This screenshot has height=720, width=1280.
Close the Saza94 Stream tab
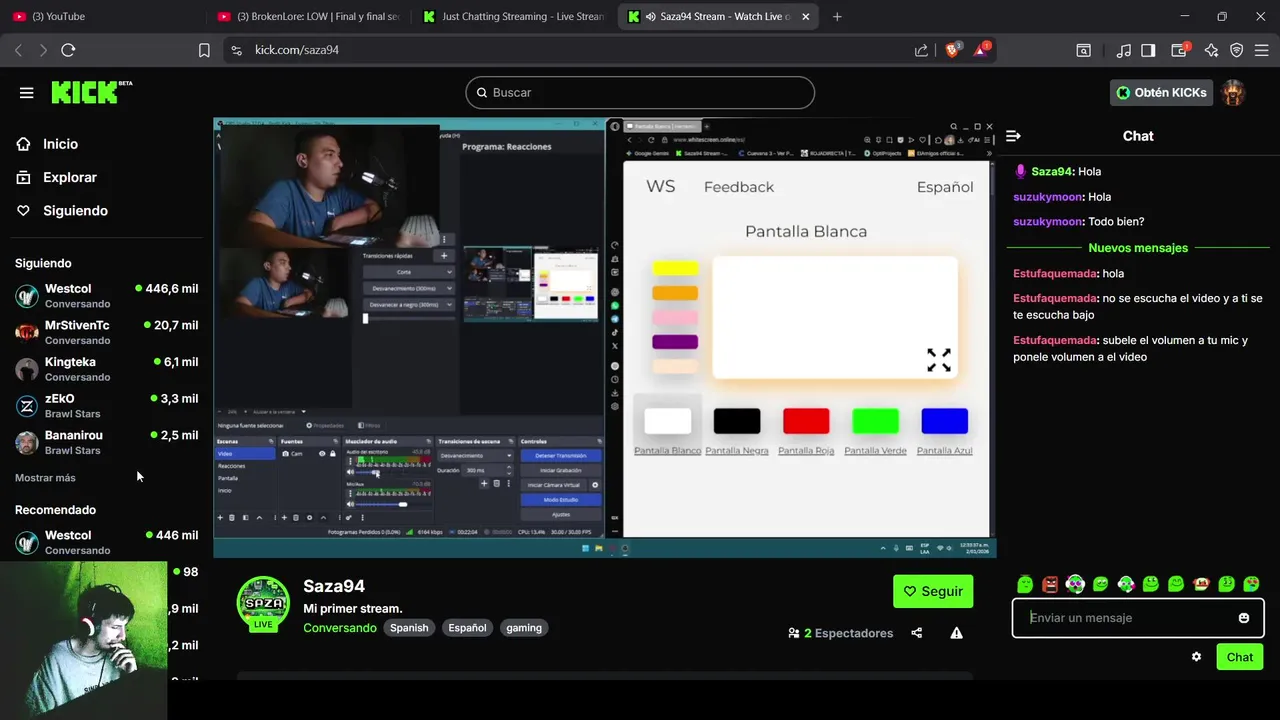(805, 16)
